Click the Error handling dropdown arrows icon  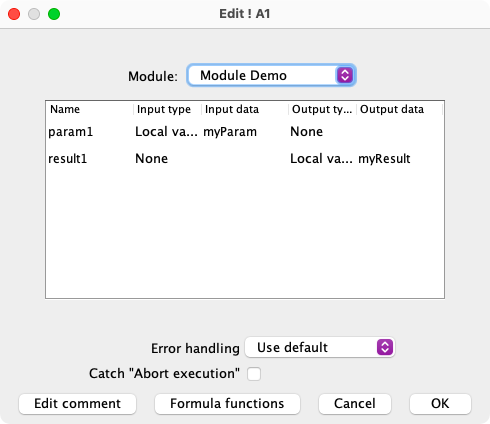pyautogui.click(x=385, y=347)
